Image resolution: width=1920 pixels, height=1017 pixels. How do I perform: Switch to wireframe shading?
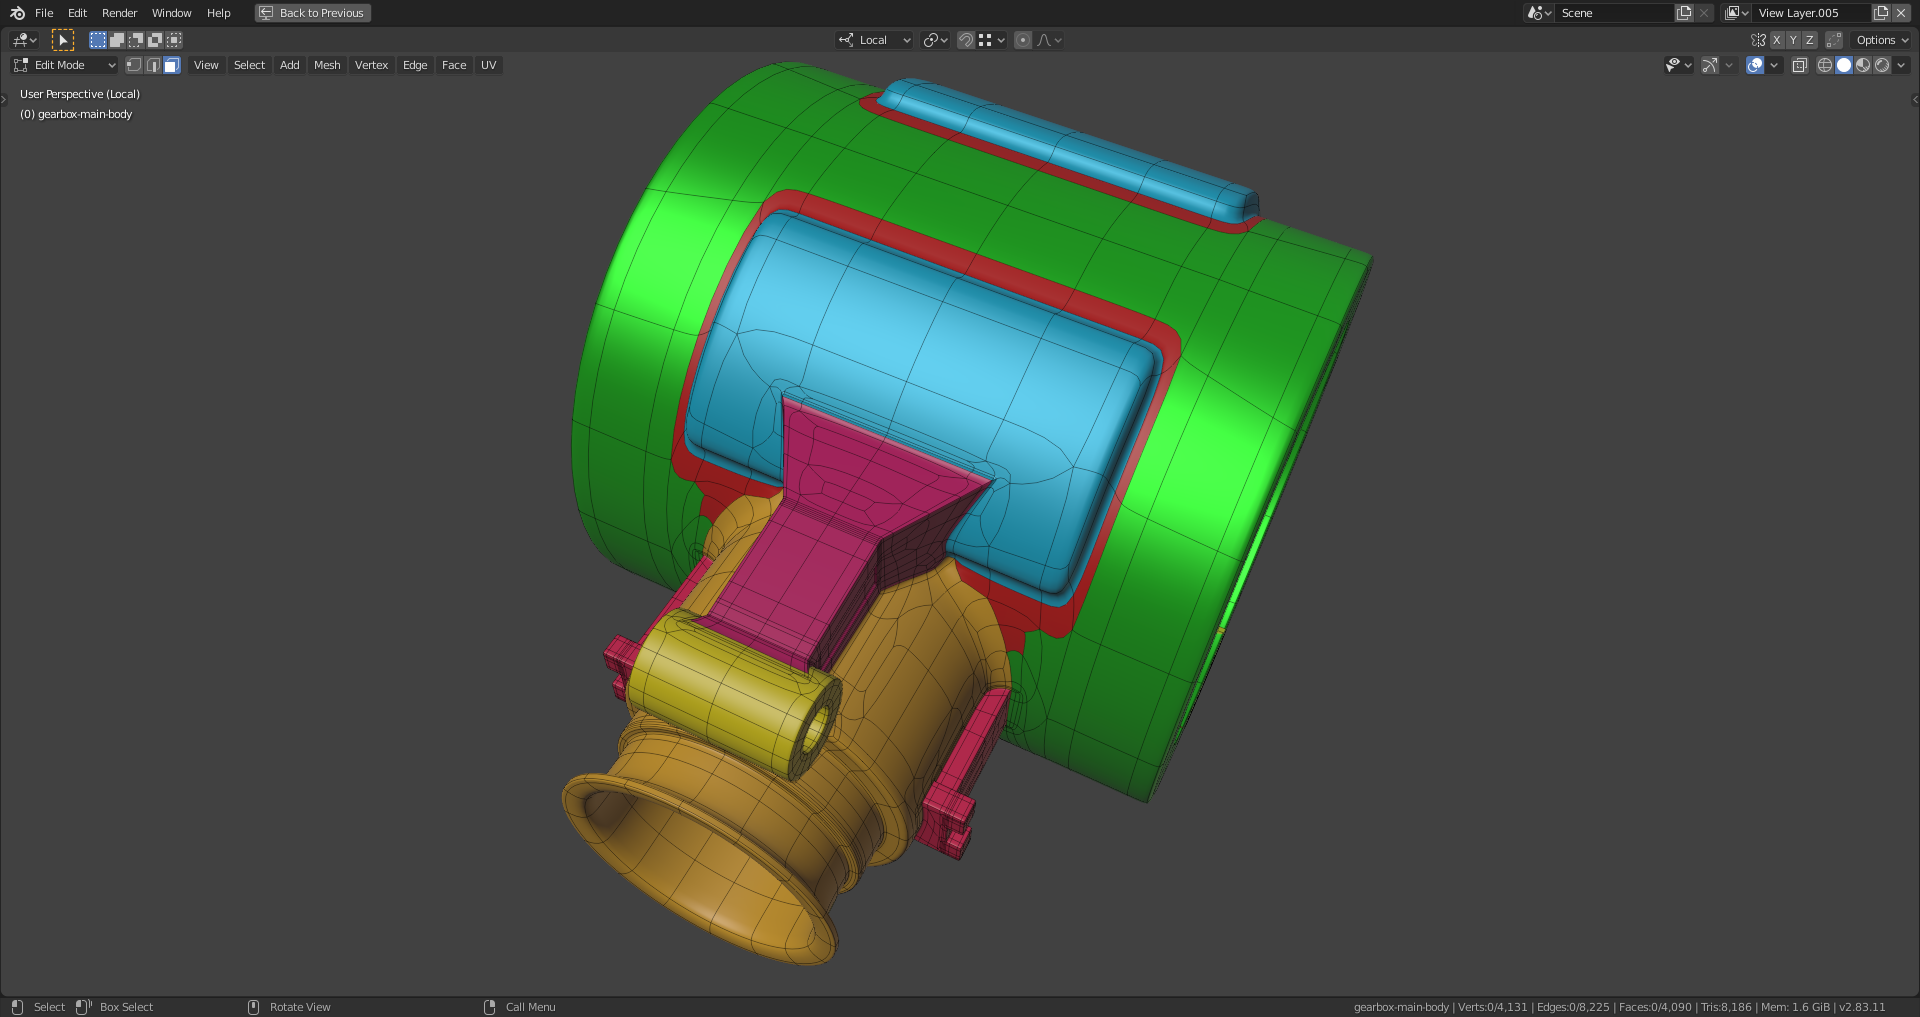point(1824,65)
